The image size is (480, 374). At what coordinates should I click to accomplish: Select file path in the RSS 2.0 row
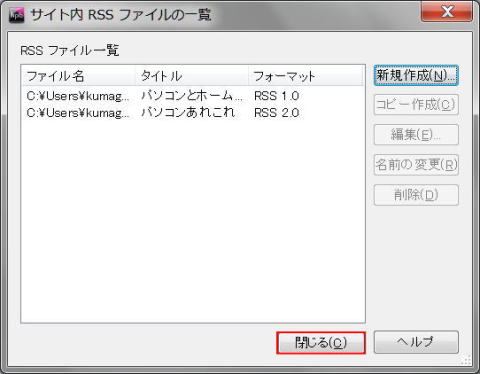click(78, 113)
